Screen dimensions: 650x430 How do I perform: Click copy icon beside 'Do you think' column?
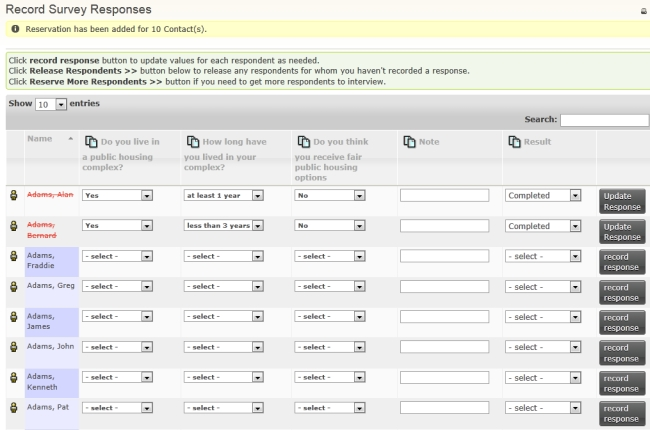pos(304,142)
